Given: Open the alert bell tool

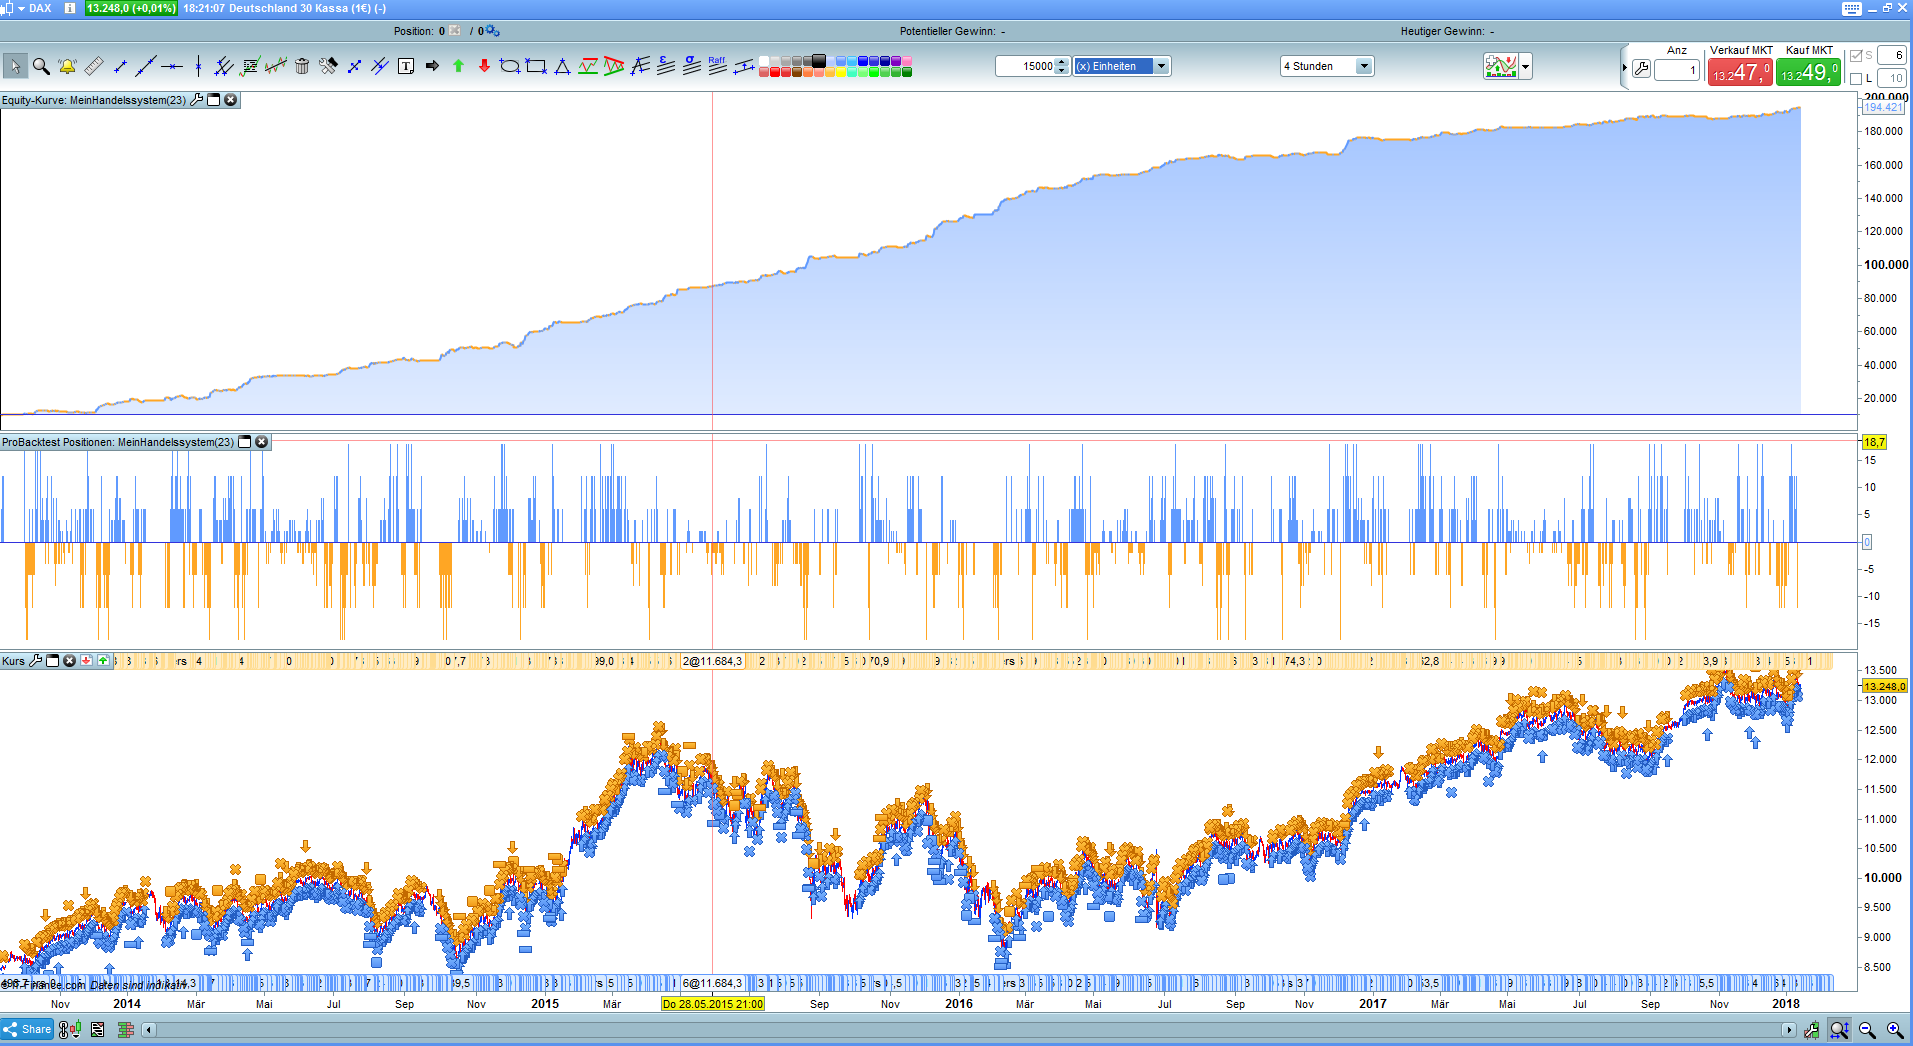Looking at the screenshot, I should tap(67, 66).
